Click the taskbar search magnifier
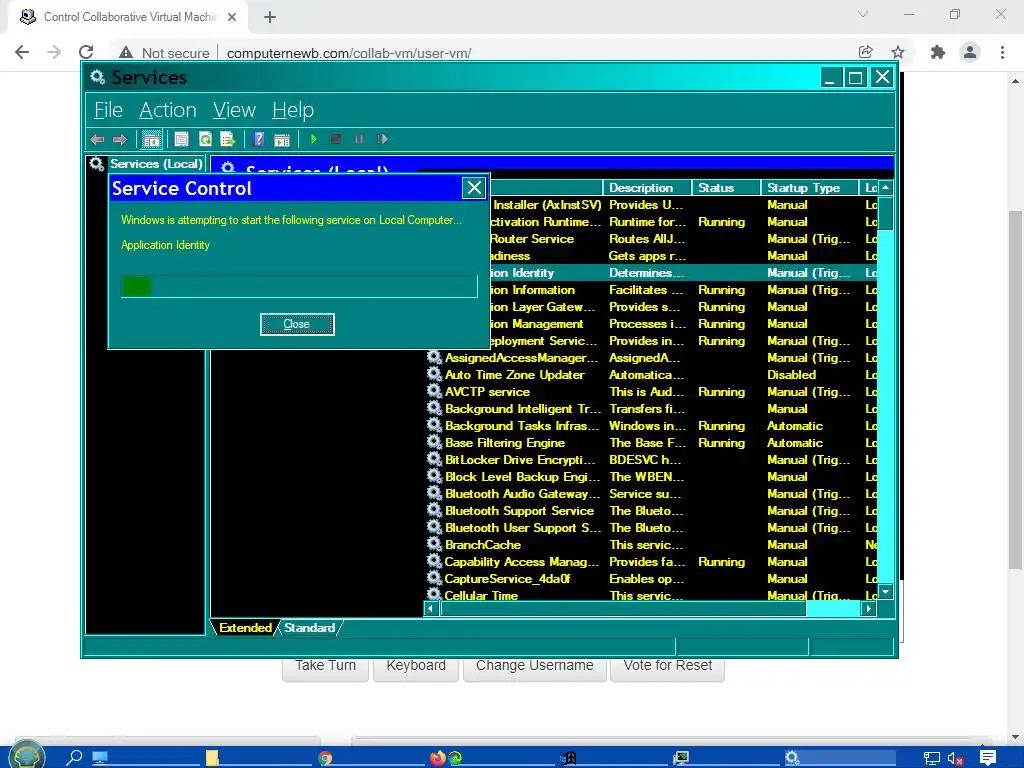 [74, 758]
